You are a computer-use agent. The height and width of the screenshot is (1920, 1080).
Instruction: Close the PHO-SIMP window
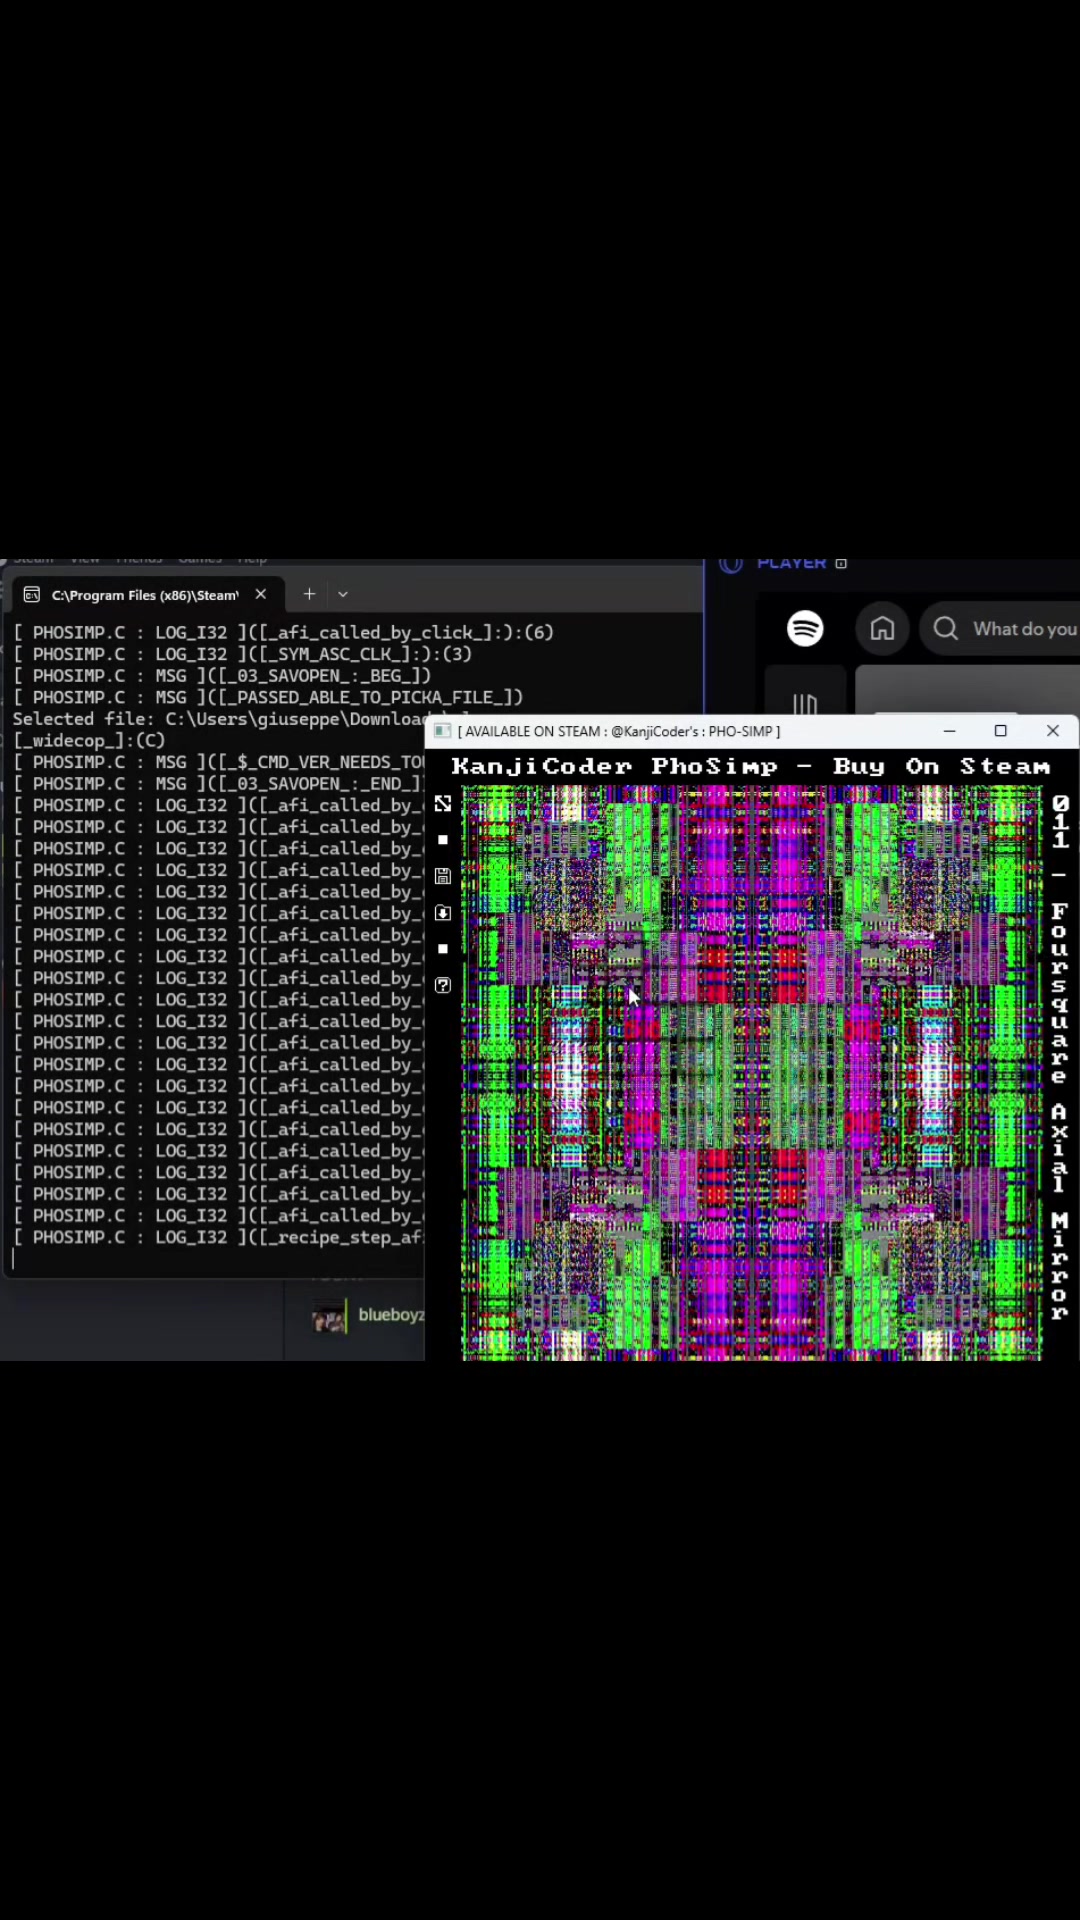[1053, 731]
